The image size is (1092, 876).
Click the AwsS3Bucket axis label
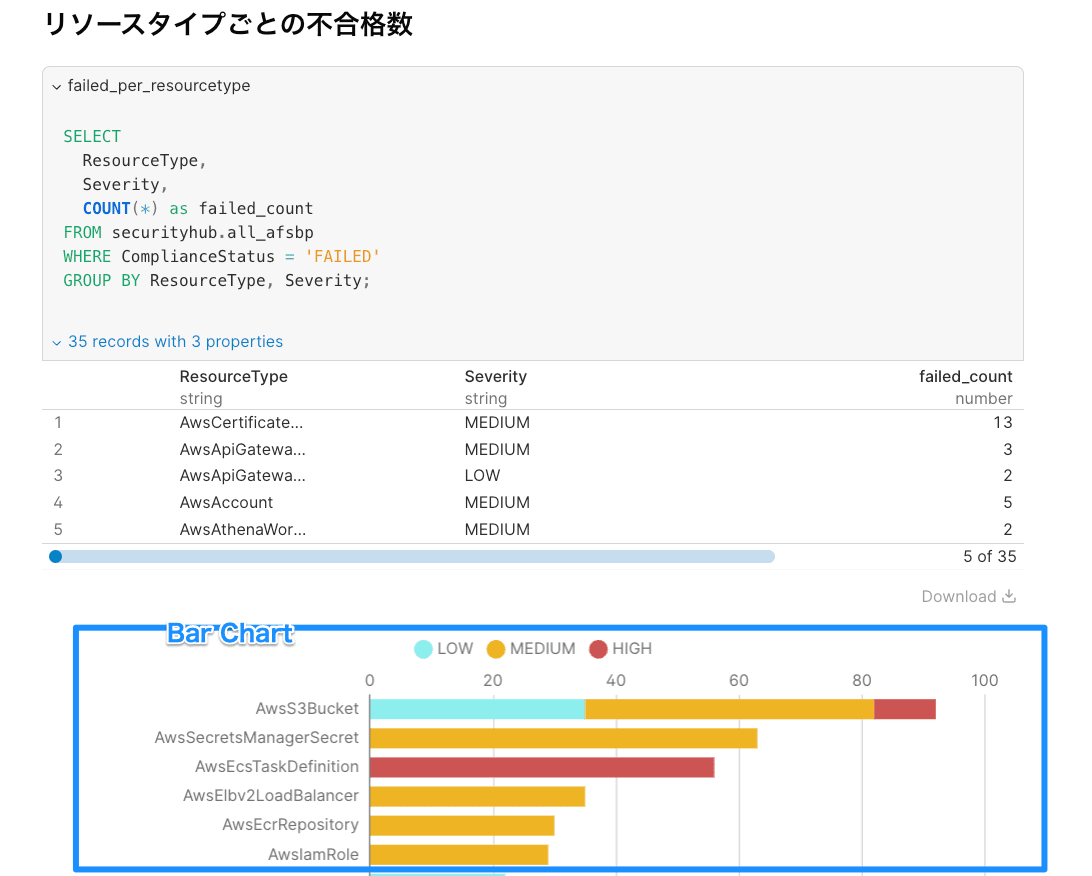307,709
